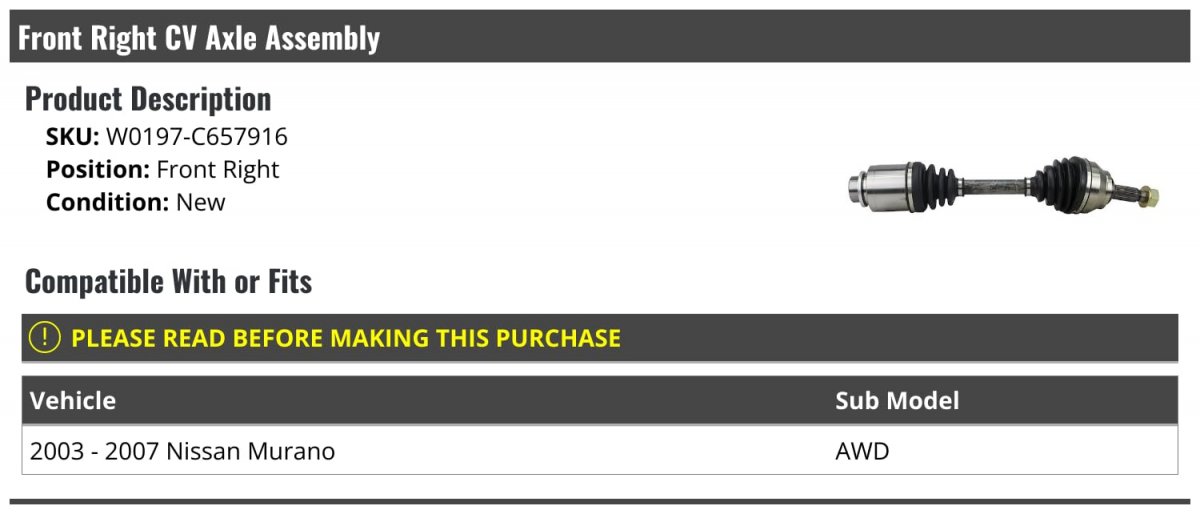Click the bottom horizontal divider line
The width and height of the screenshot is (1200, 514).
click(x=600, y=501)
